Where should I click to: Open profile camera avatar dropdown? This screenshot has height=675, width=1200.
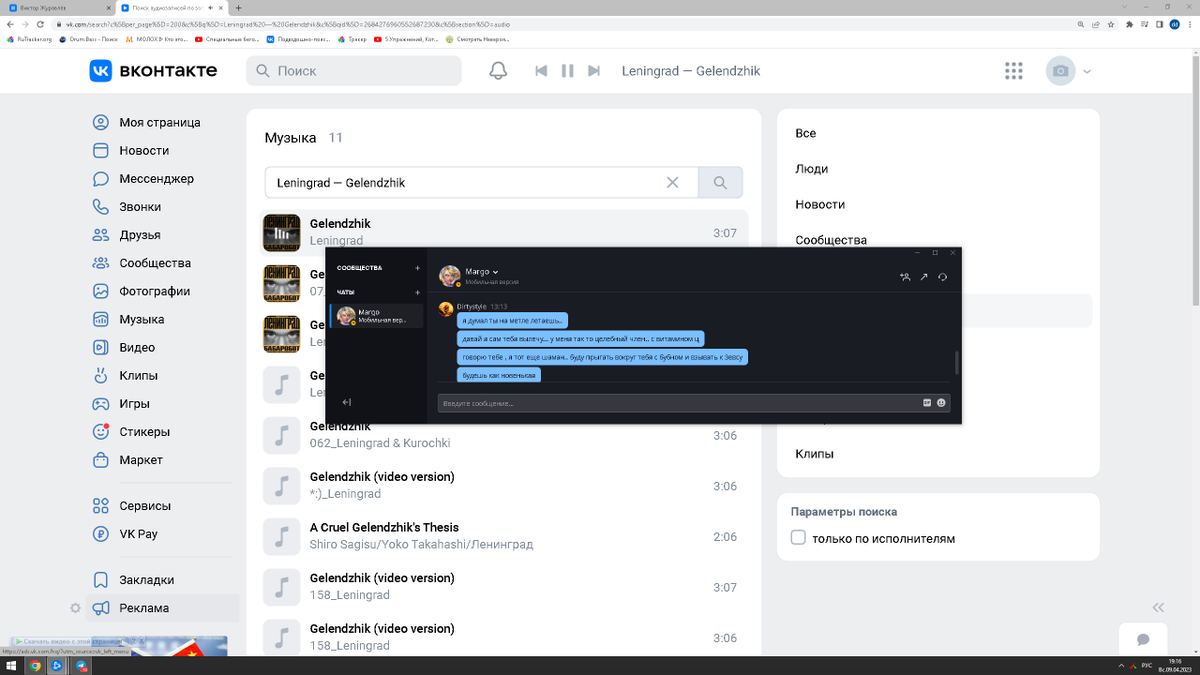coord(1069,71)
